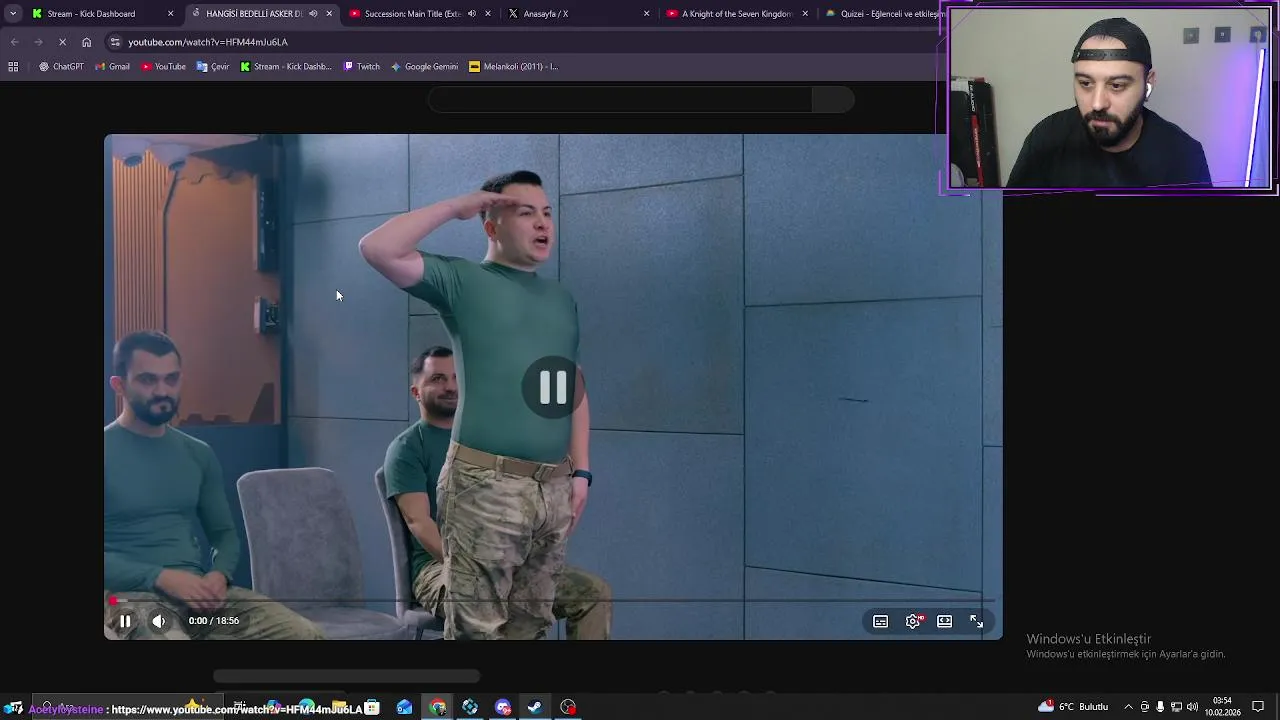Open weather widget 6°C Bulutlu
This screenshot has width=1280, height=720.
(1073, 707)
